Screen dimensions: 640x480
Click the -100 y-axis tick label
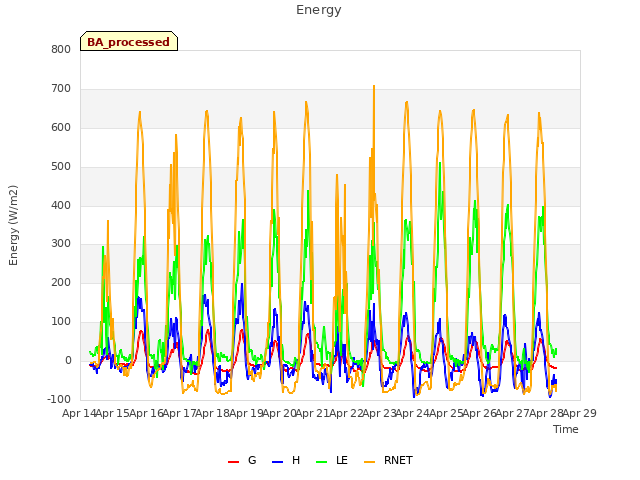click(x=59, y=400)
